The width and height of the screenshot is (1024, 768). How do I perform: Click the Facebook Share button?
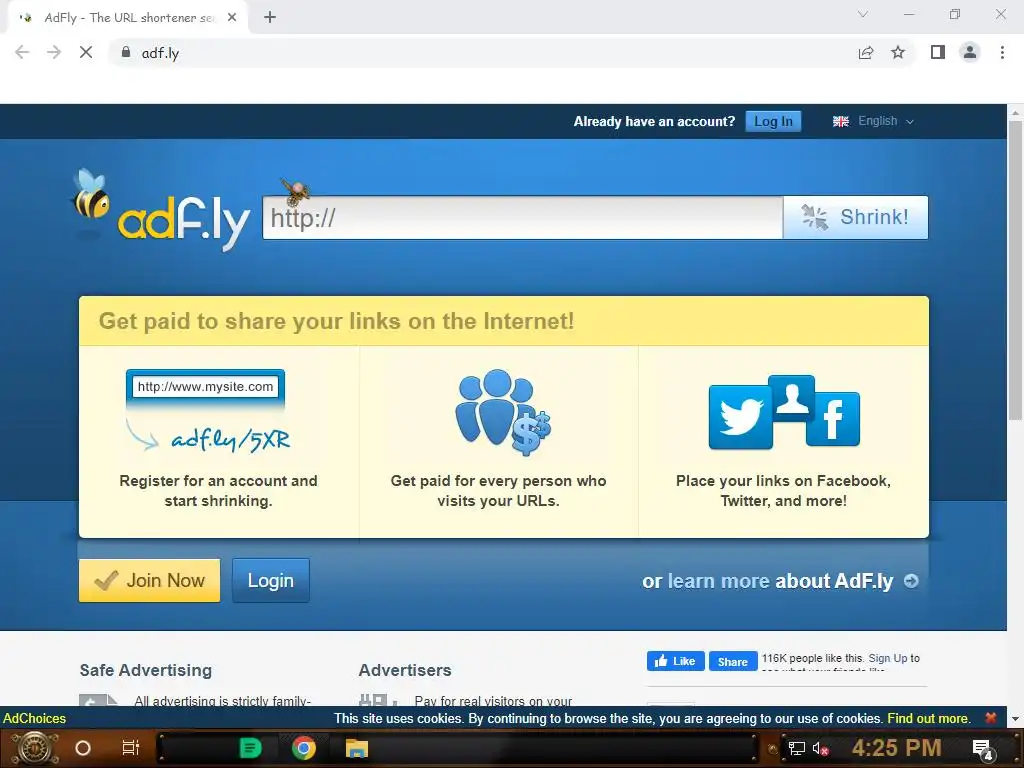(733, 661)
